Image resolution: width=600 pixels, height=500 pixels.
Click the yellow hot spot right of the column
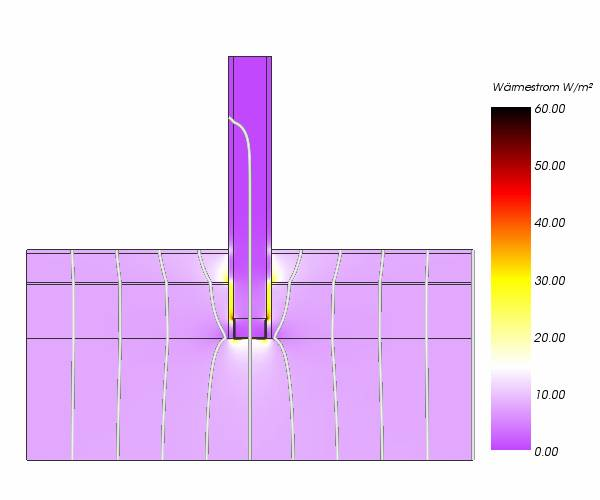click(271, 300)
